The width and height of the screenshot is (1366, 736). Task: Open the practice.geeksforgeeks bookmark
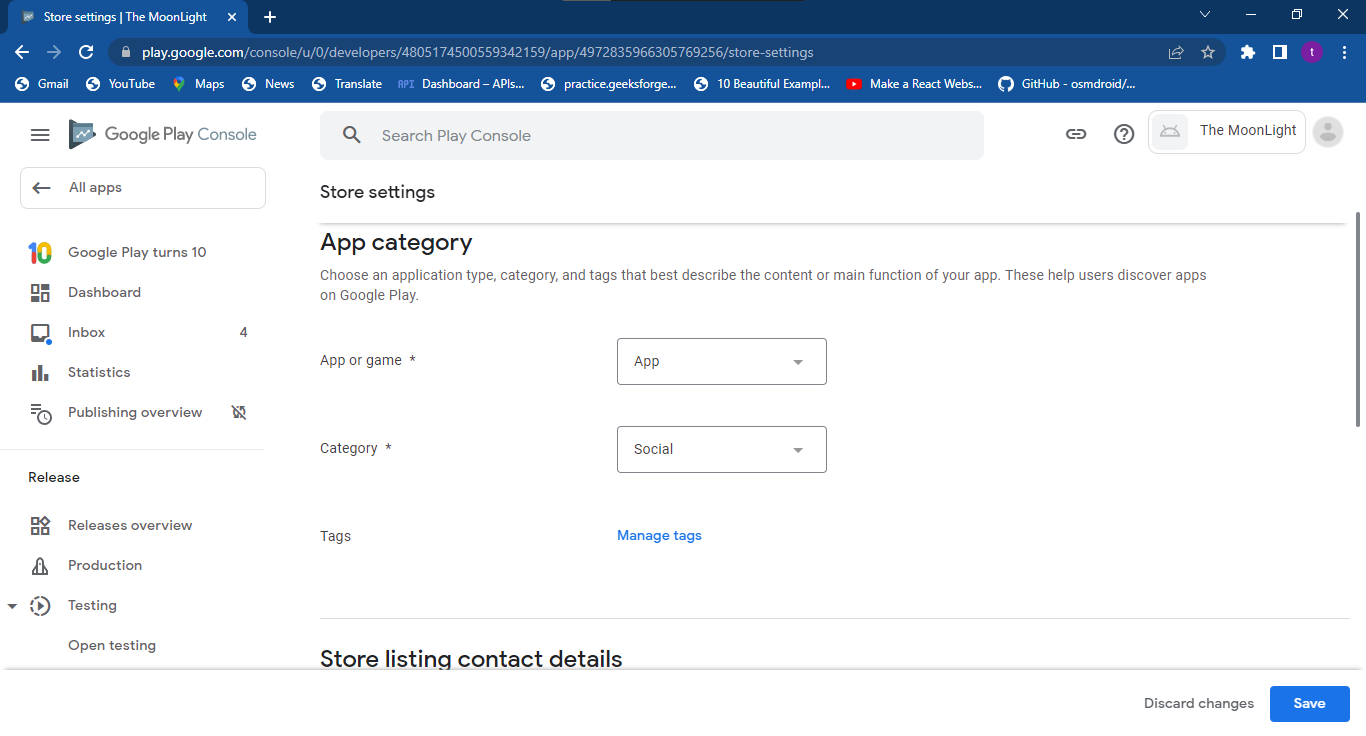pyautogui.click(x=609, y=84)
